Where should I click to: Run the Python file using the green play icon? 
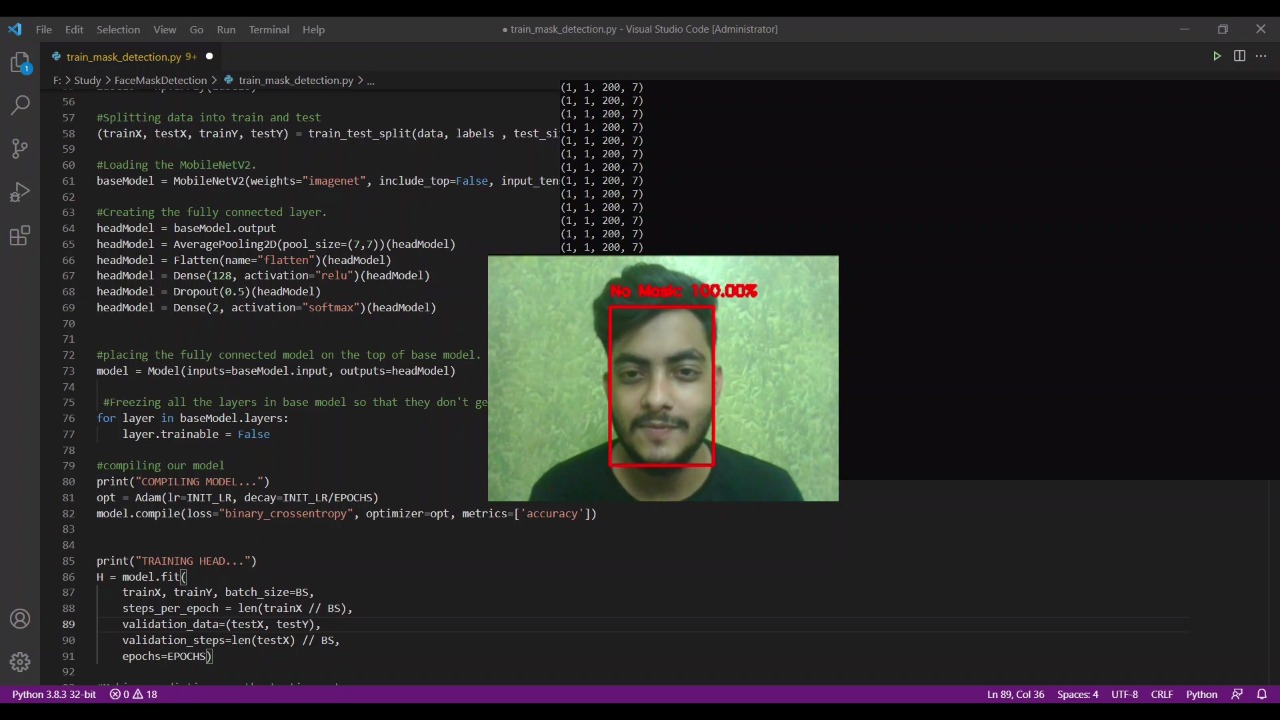point(1216,56)
